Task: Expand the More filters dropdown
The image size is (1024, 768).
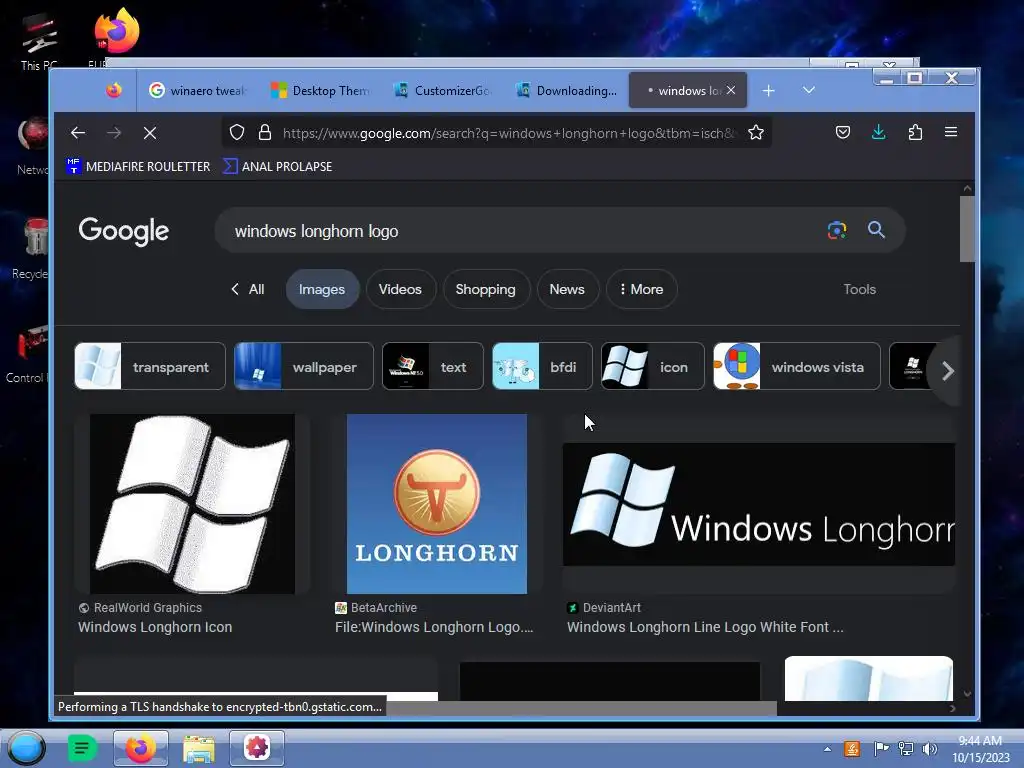Action: [x=641, y=289]
